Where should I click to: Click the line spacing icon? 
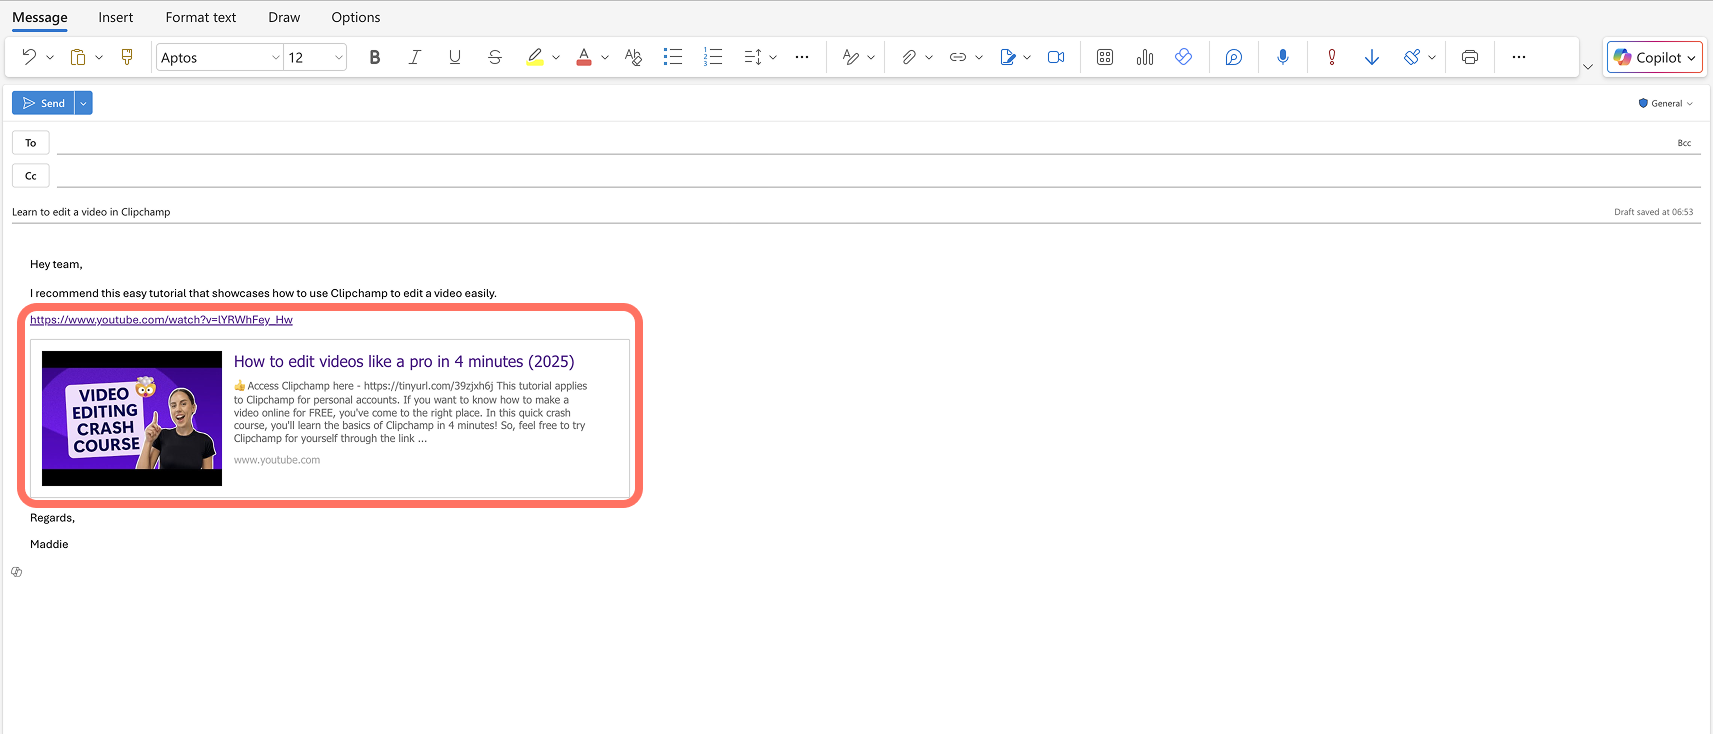[x=753, y=57]
